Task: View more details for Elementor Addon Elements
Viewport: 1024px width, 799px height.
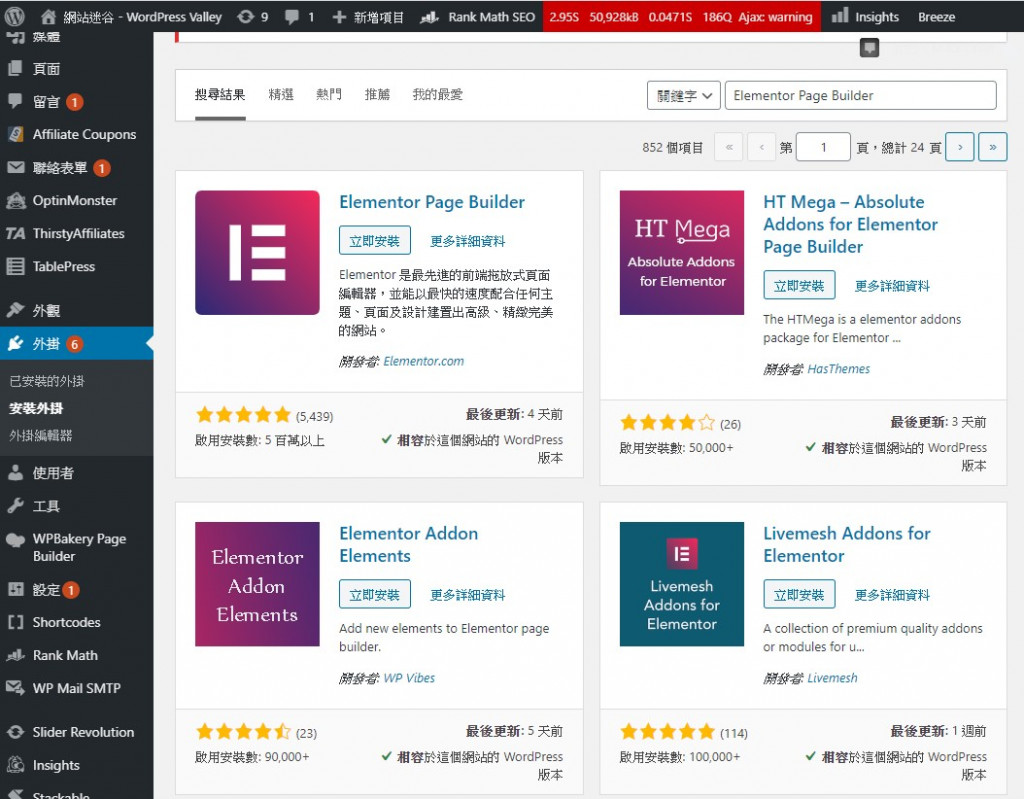Action: pos(468,595)
